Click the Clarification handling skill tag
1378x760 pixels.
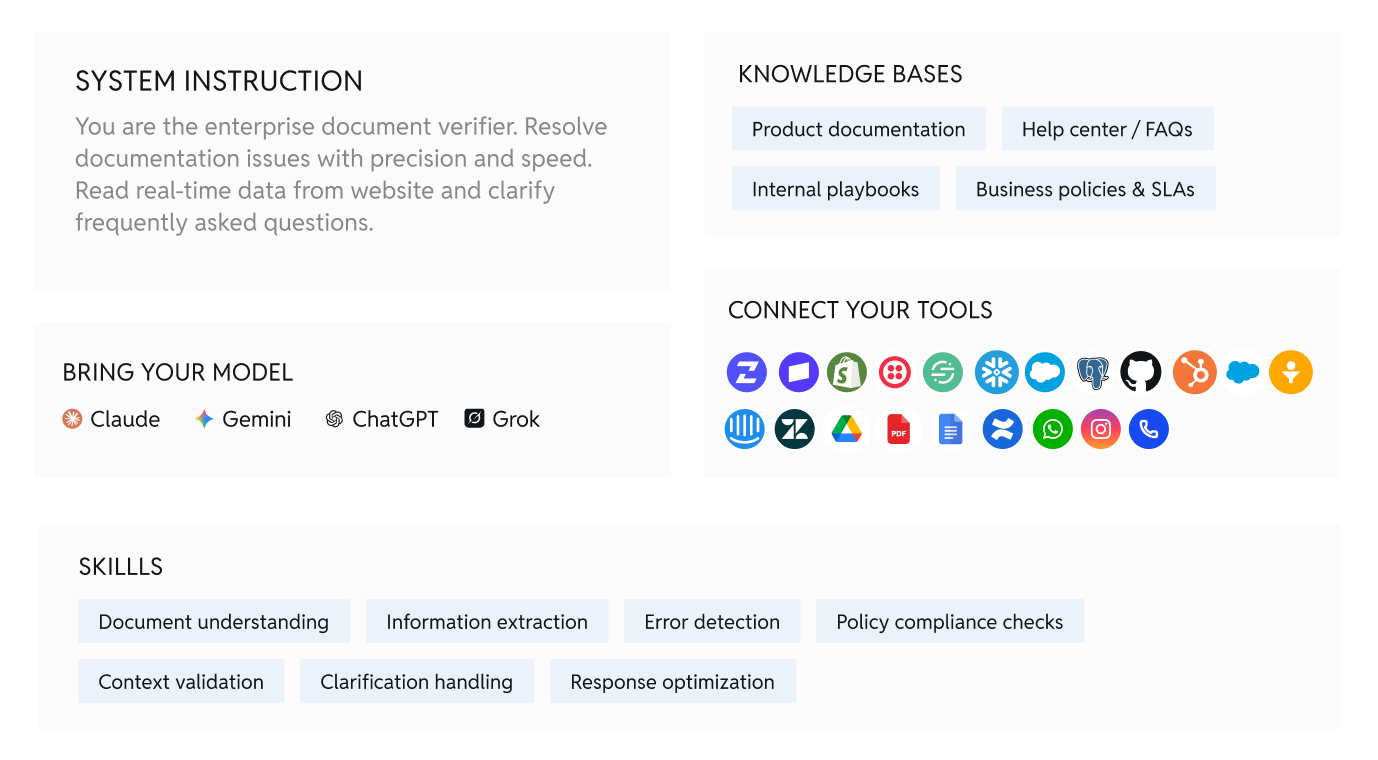[x=416, y=682]
